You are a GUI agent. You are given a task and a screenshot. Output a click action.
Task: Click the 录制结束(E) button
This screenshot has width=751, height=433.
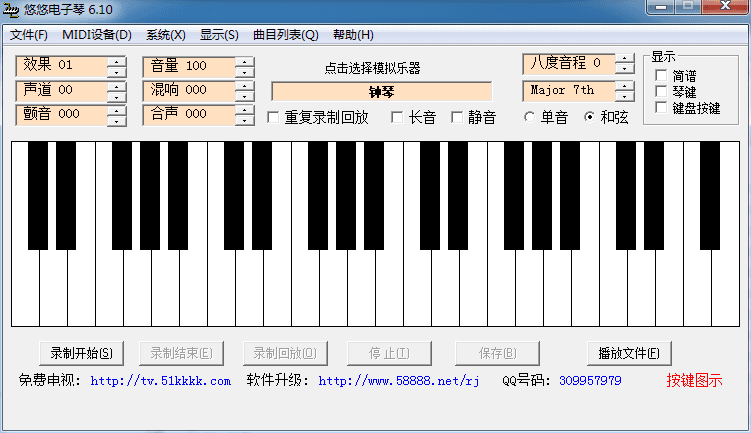click(x=182, y=353)
